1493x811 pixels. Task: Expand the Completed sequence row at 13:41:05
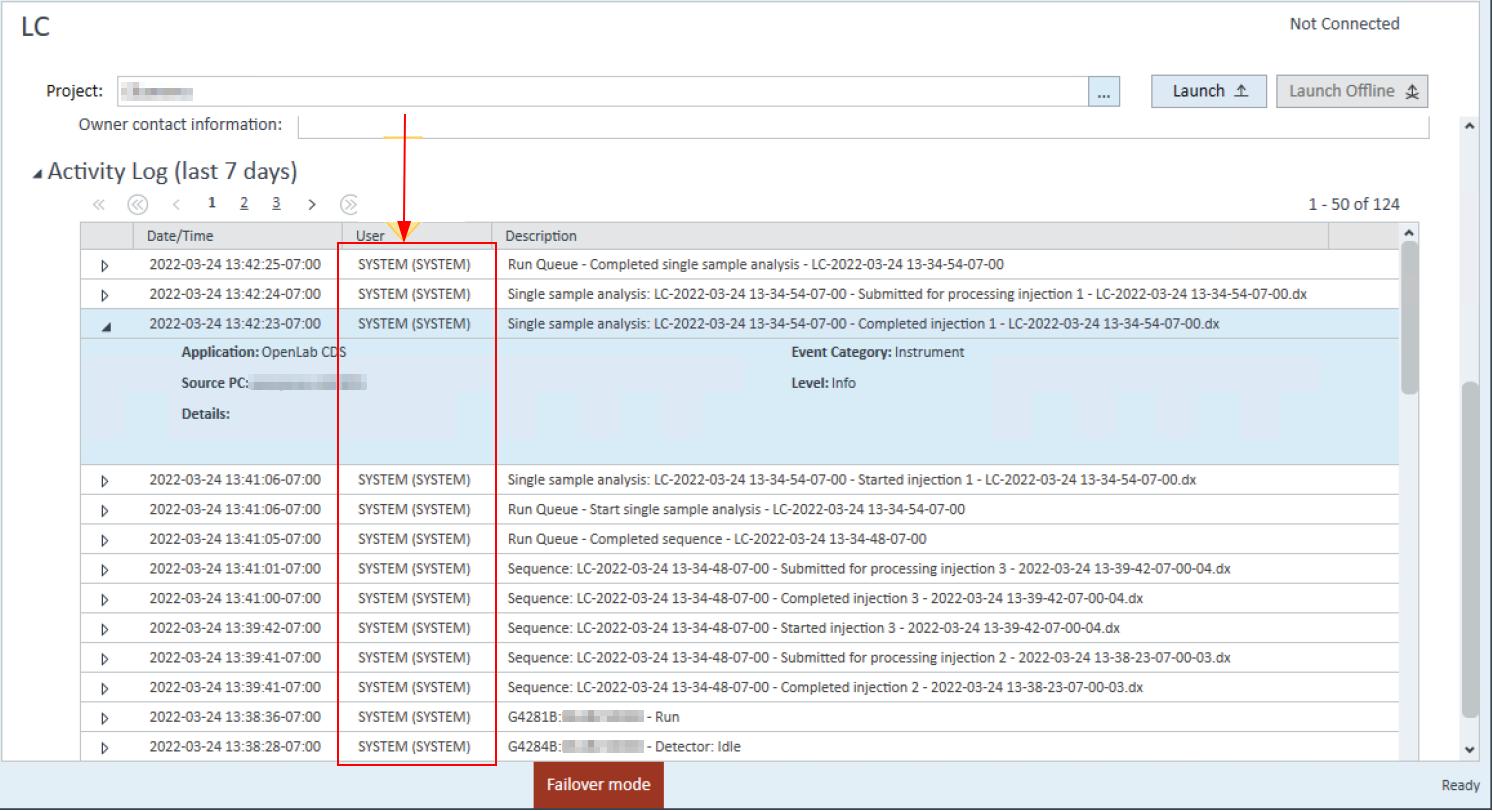point(105,540)
